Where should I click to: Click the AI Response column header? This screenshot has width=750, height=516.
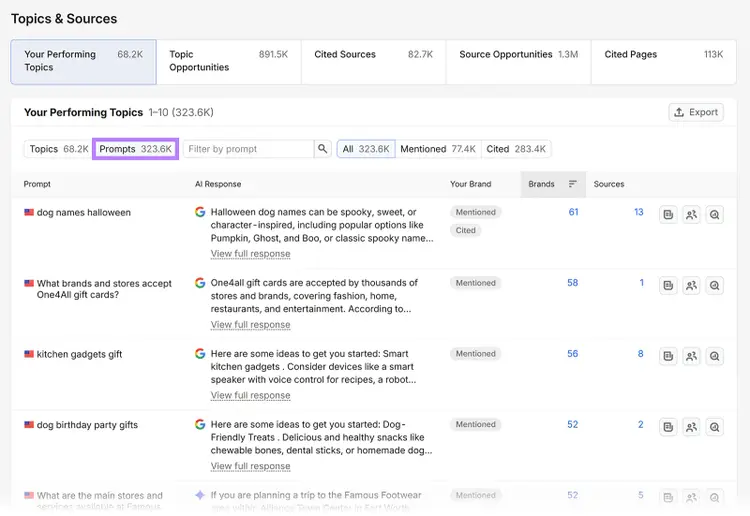[218, 184]
